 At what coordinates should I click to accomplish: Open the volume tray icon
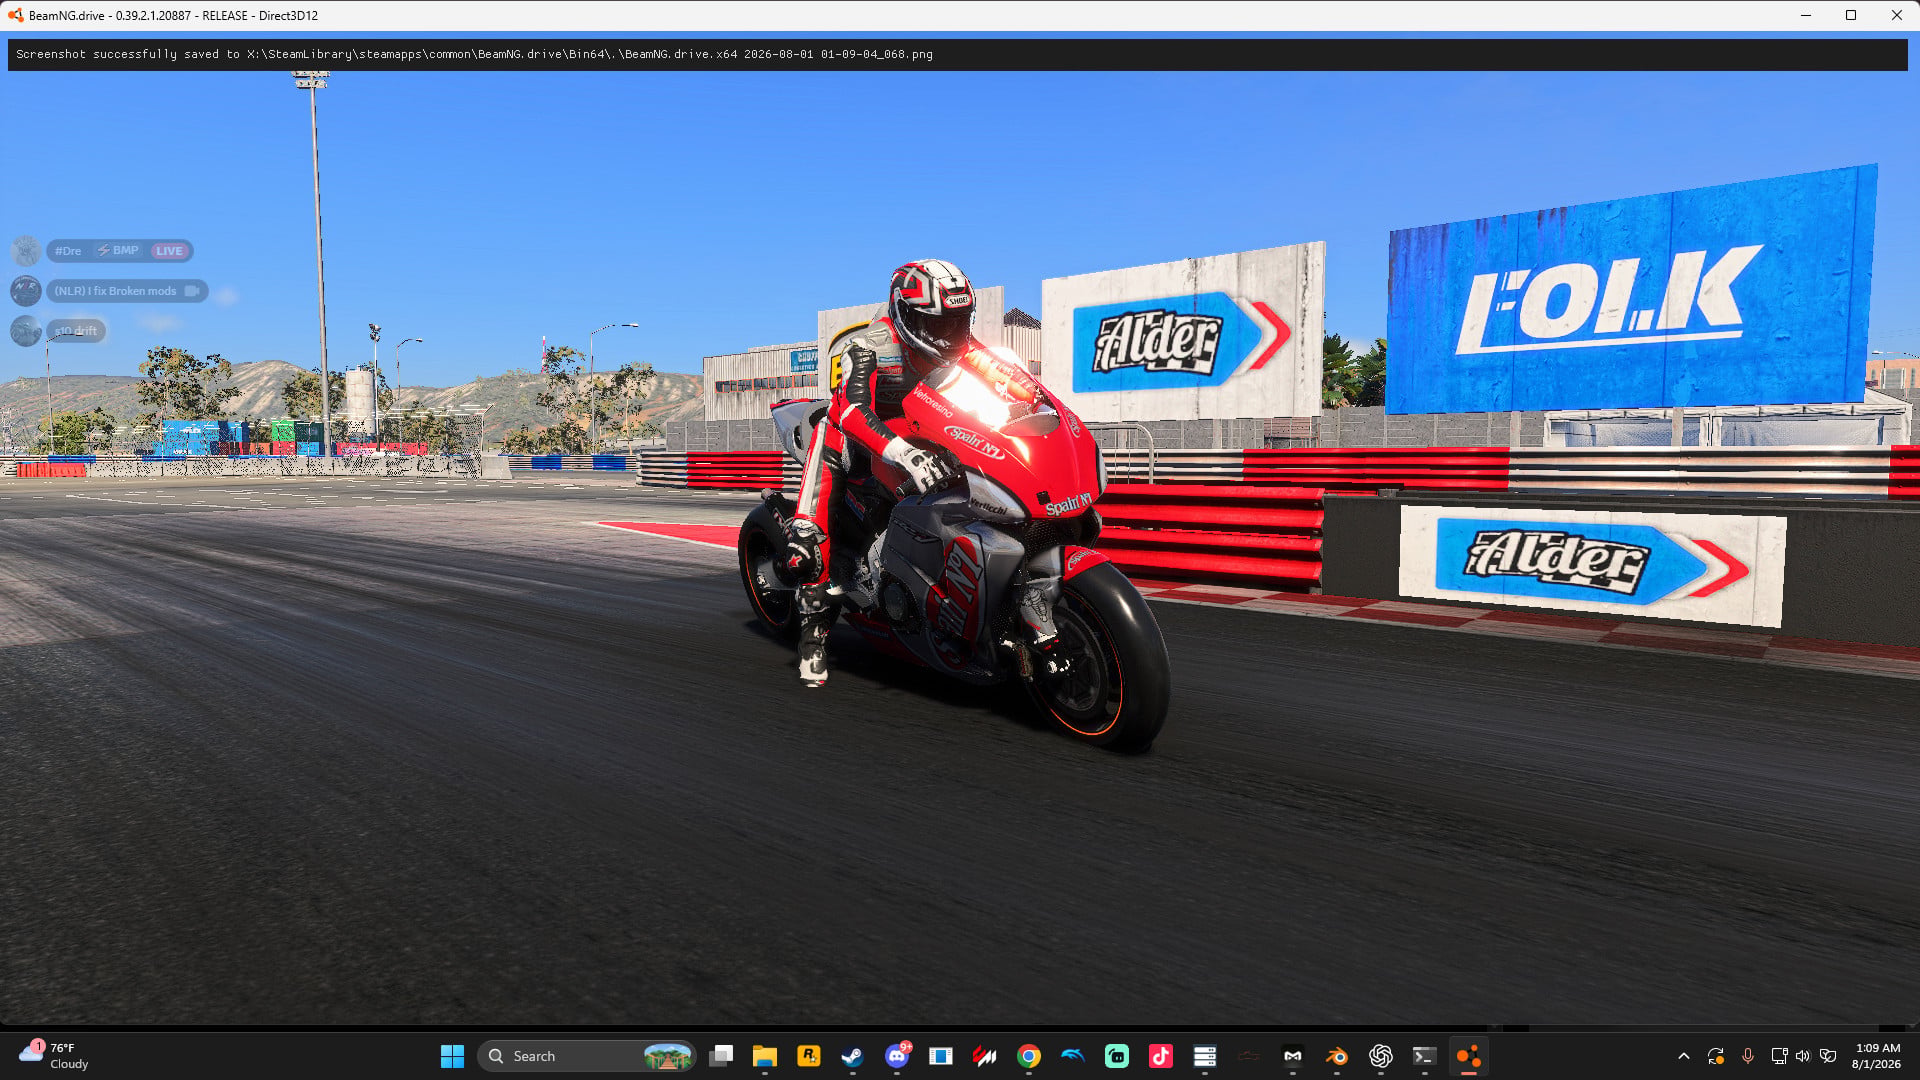pyautogui.click(x=1803, y=1056)
